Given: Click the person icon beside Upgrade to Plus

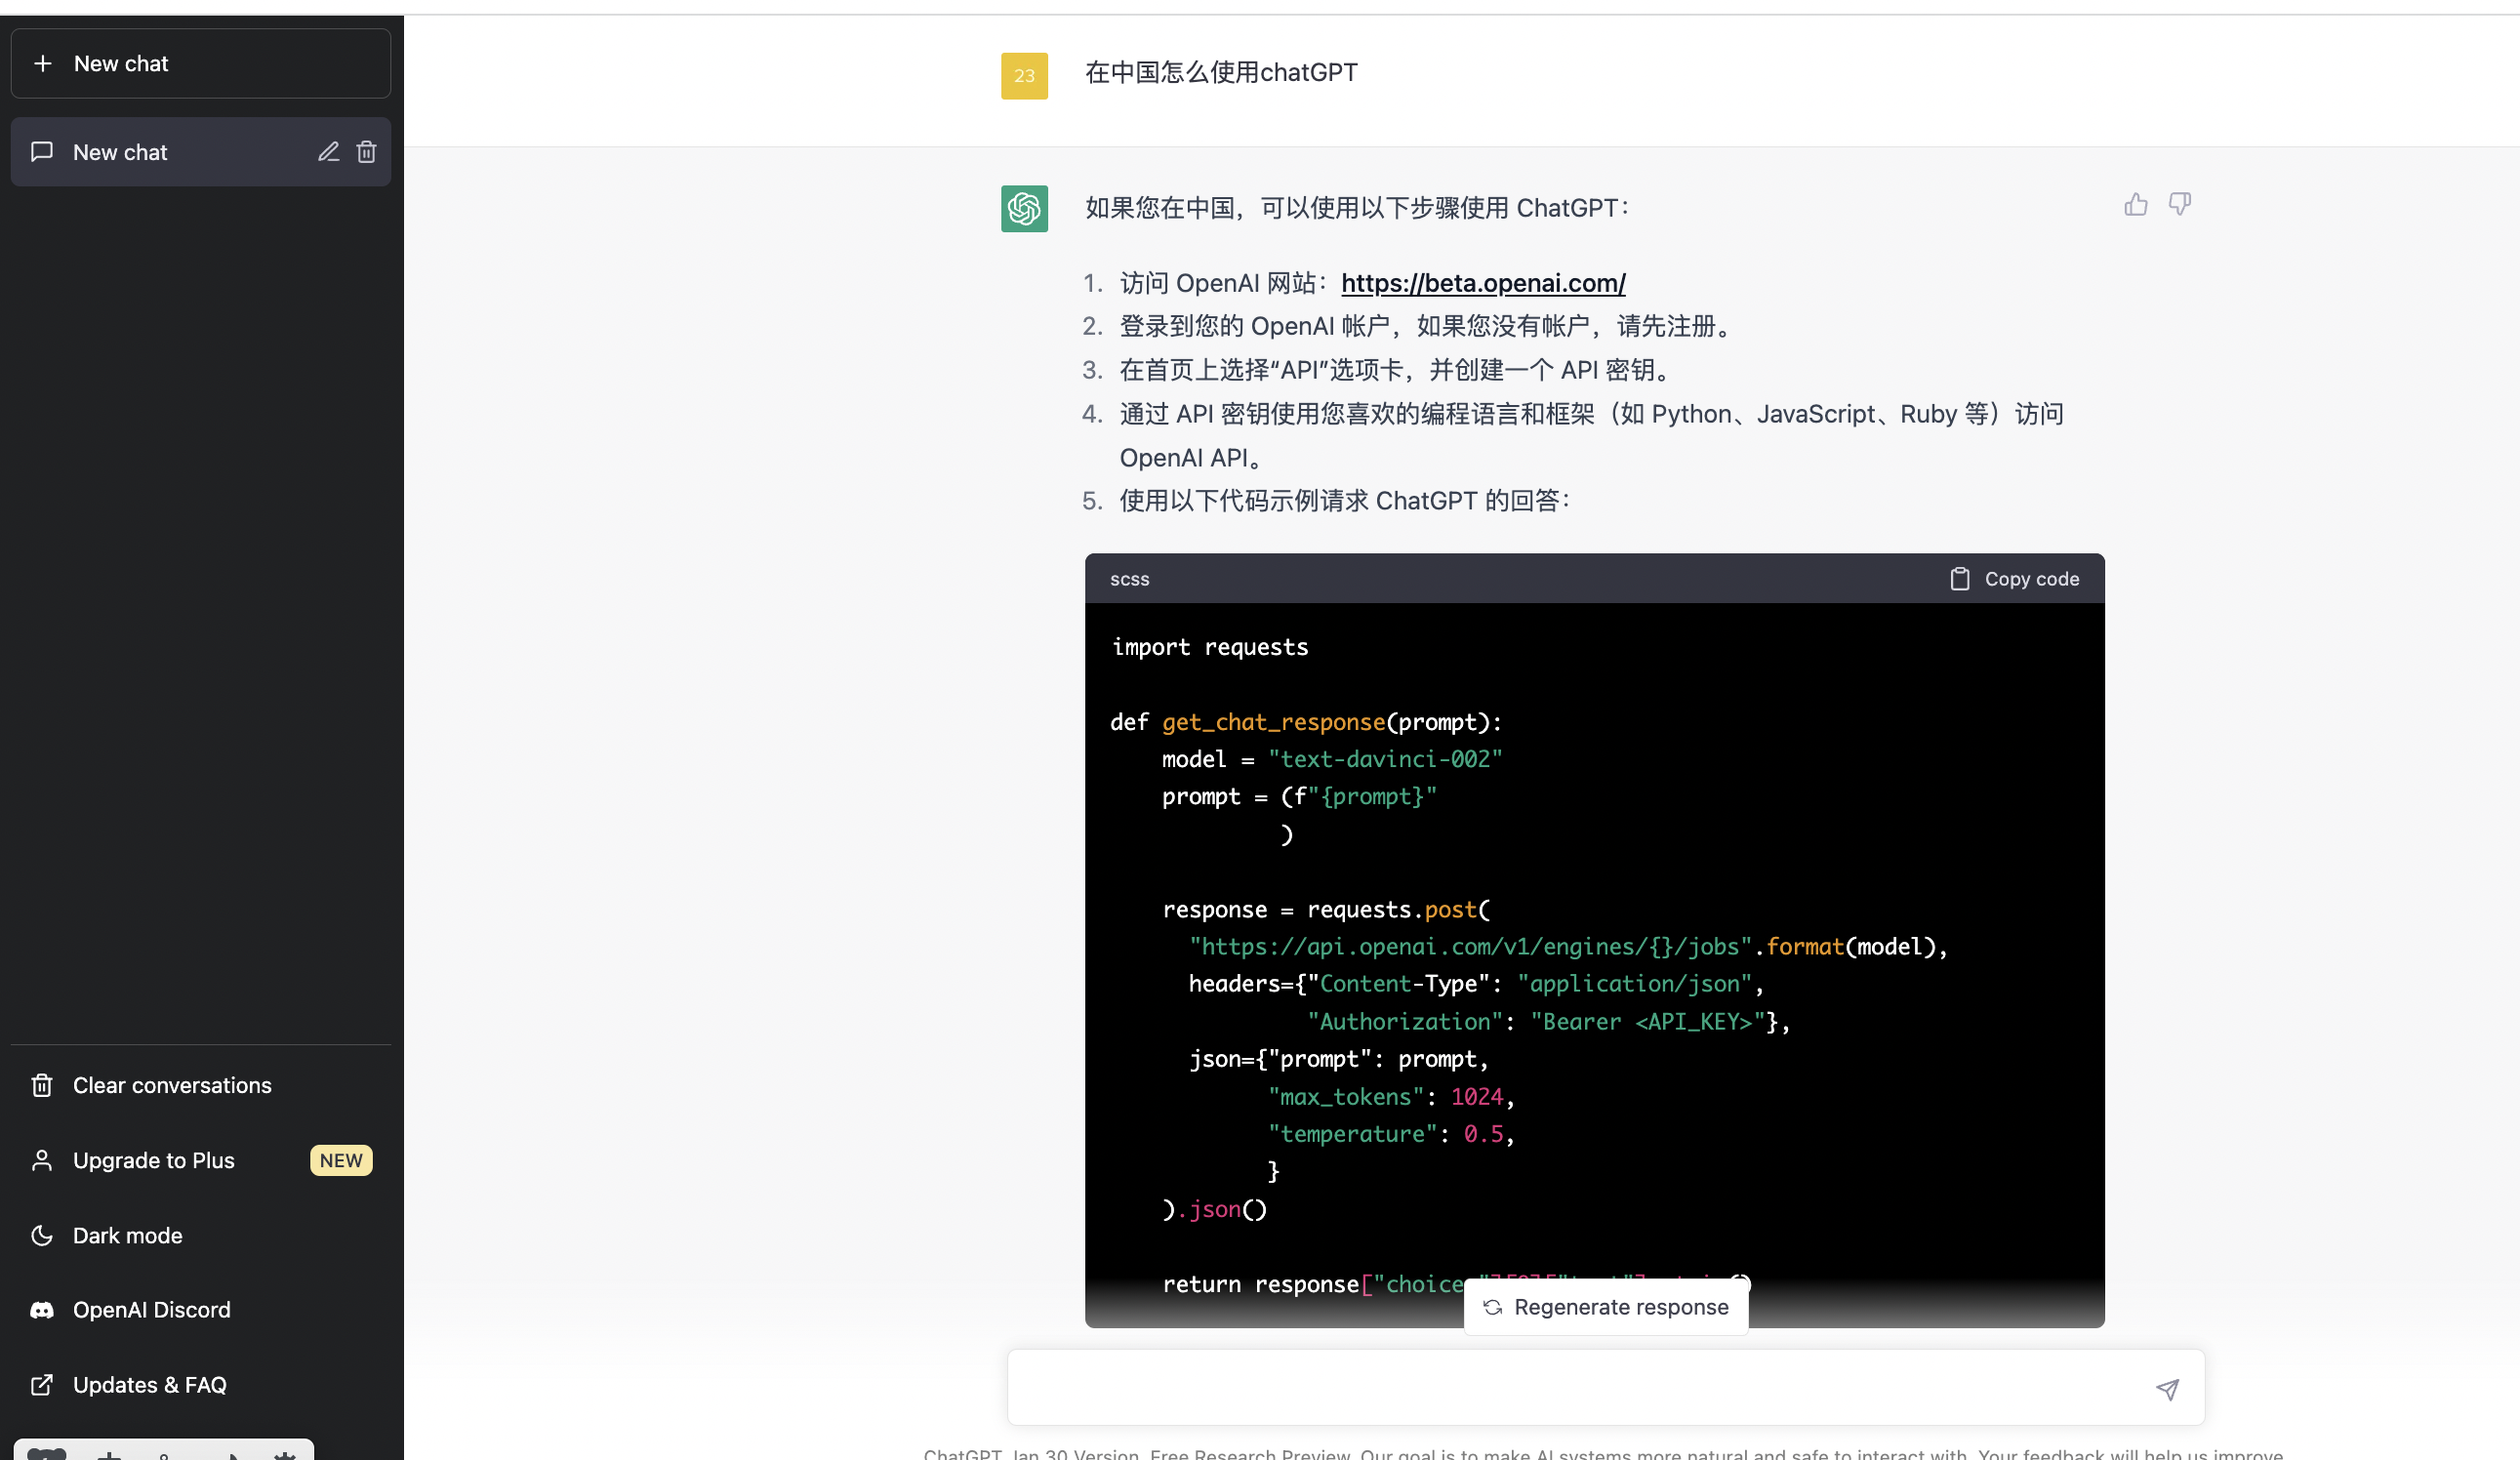Looking at the screenshot, I should pos(42,1160).
